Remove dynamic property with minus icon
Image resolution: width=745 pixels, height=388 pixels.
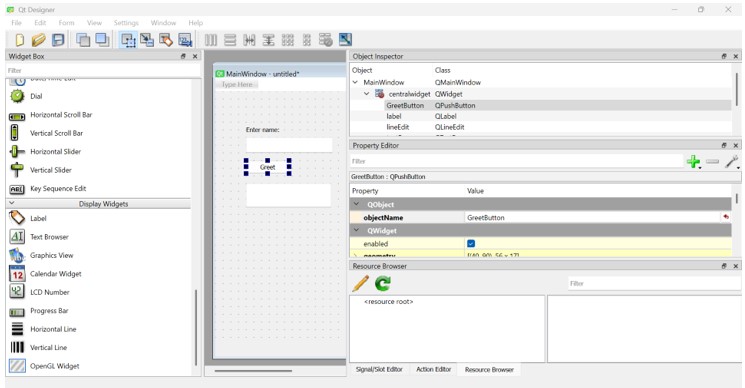point(712,162)
